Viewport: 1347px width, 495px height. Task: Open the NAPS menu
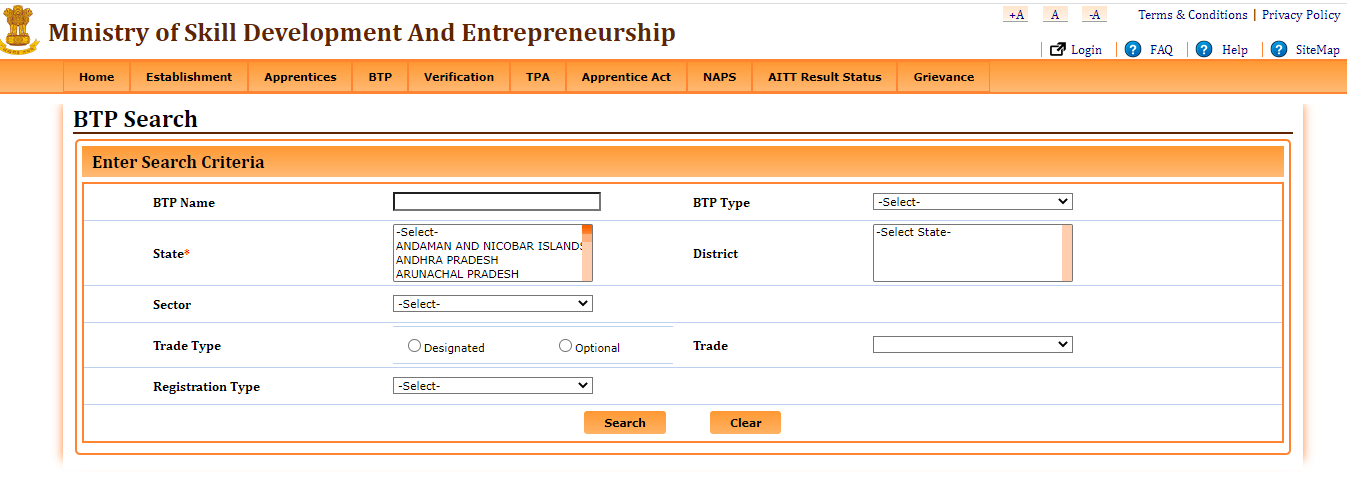[x=719, y=77]
